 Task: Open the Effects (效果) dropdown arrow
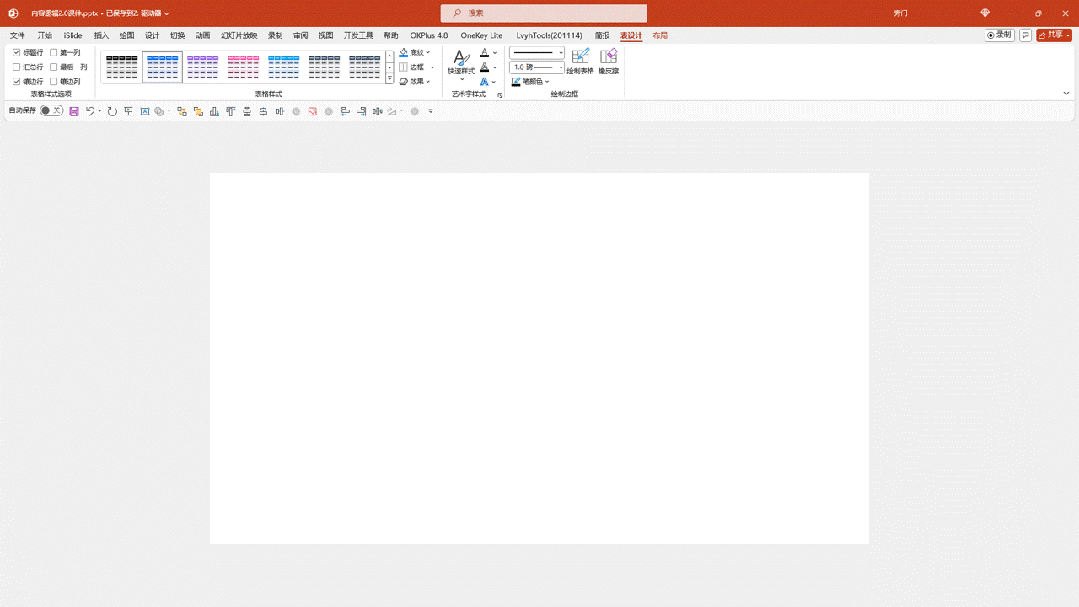(428, 81)
